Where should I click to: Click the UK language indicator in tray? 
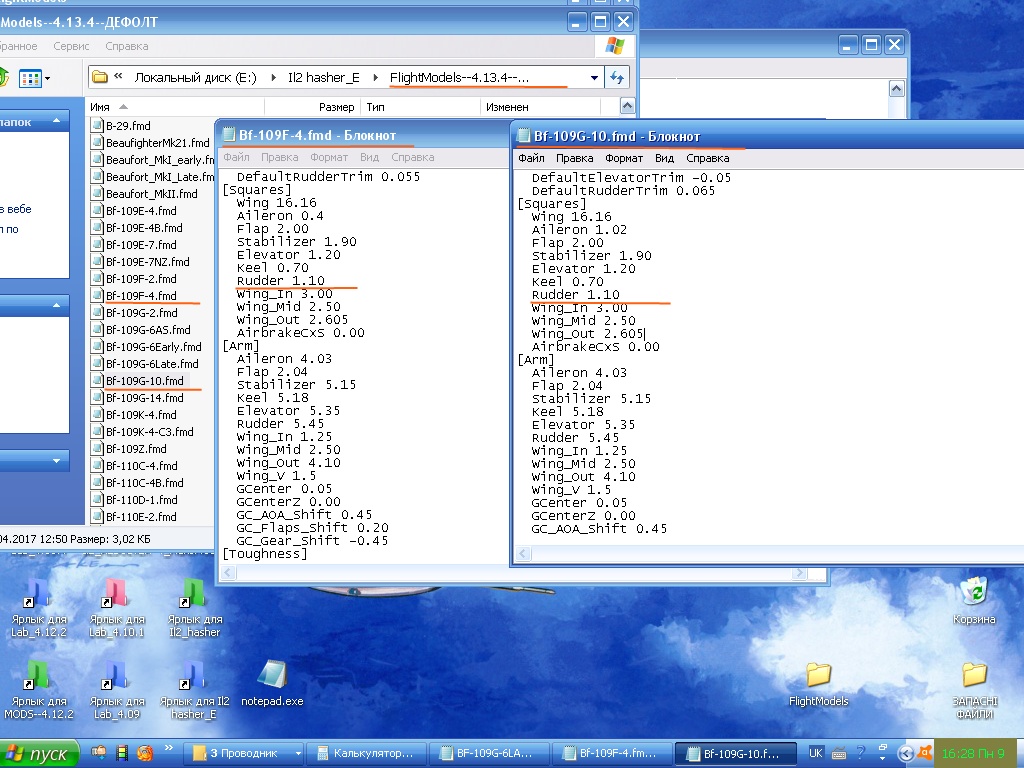tap(815, 753)
